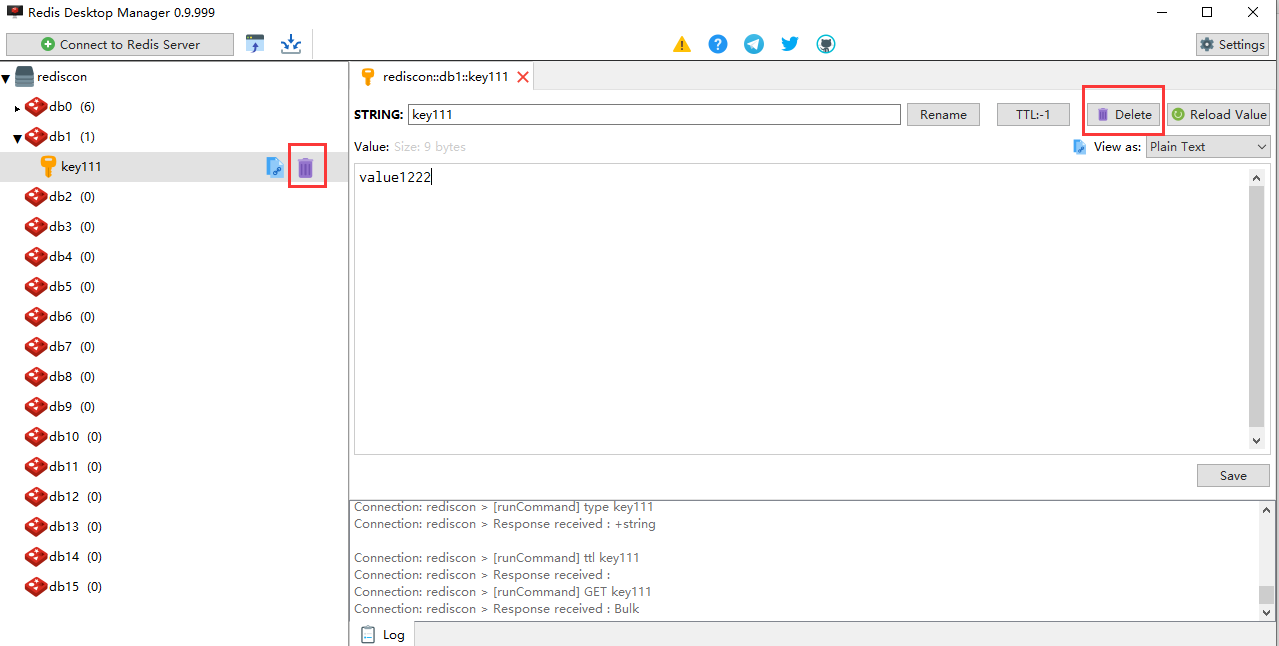
Task: Click the purple trash icon beside key111
Action: pyautogui.click(x=306, y=167)
